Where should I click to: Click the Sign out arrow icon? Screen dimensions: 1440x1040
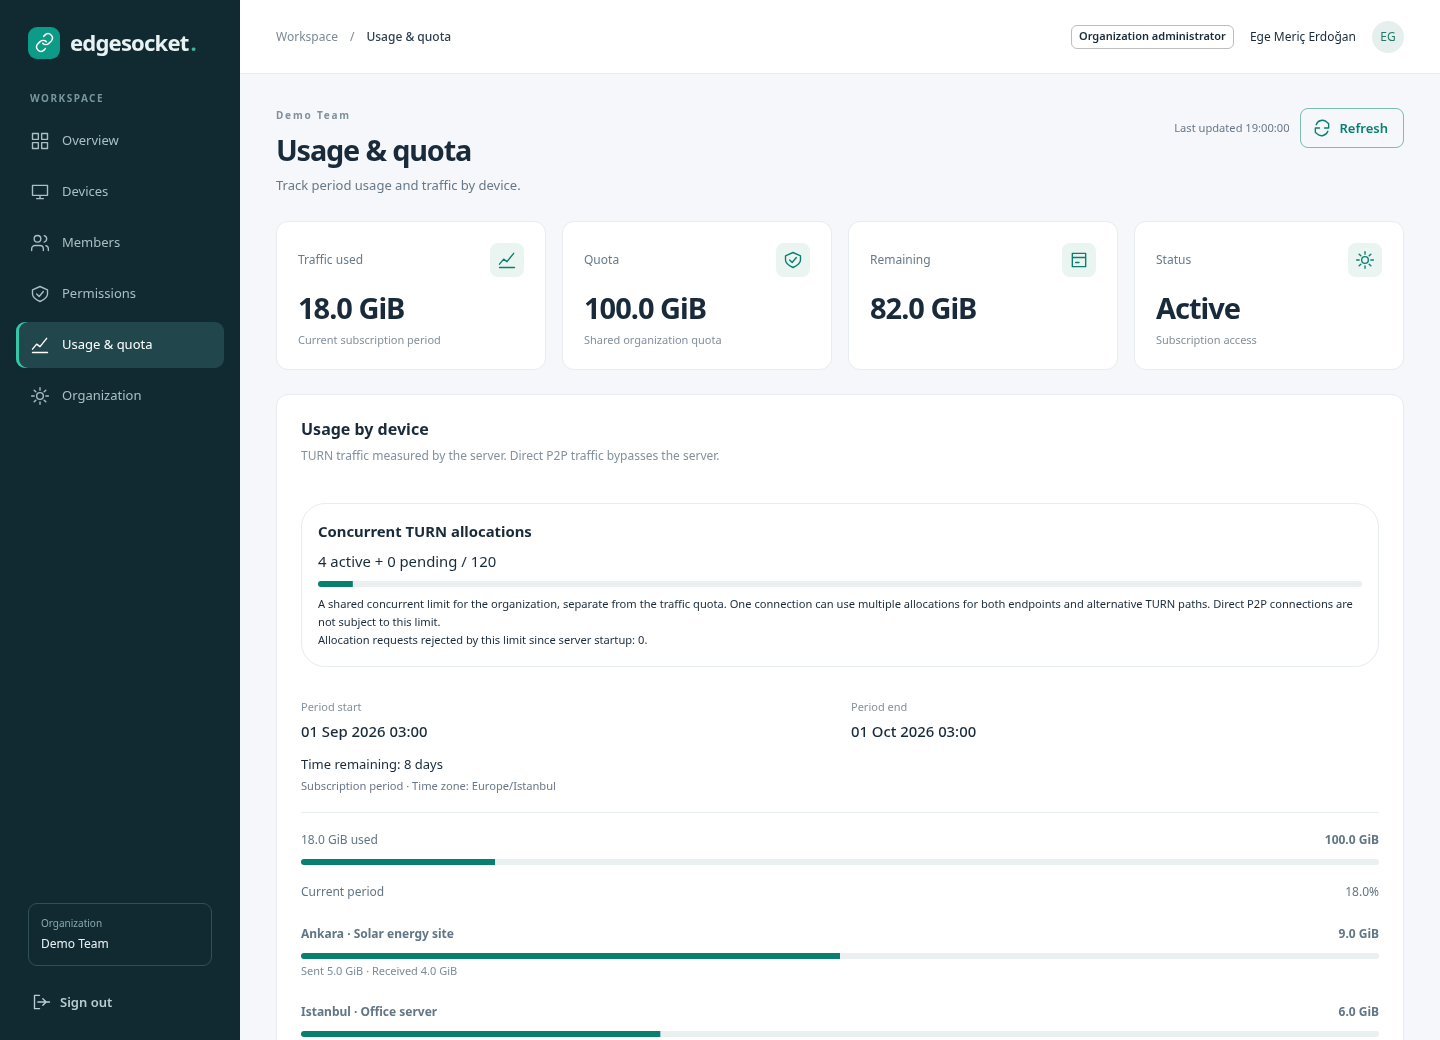pyautogui.click(x=41, y=1002)
